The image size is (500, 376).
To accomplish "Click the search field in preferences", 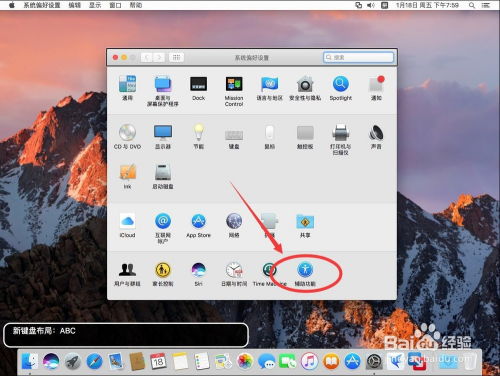I will click(358, 57).
